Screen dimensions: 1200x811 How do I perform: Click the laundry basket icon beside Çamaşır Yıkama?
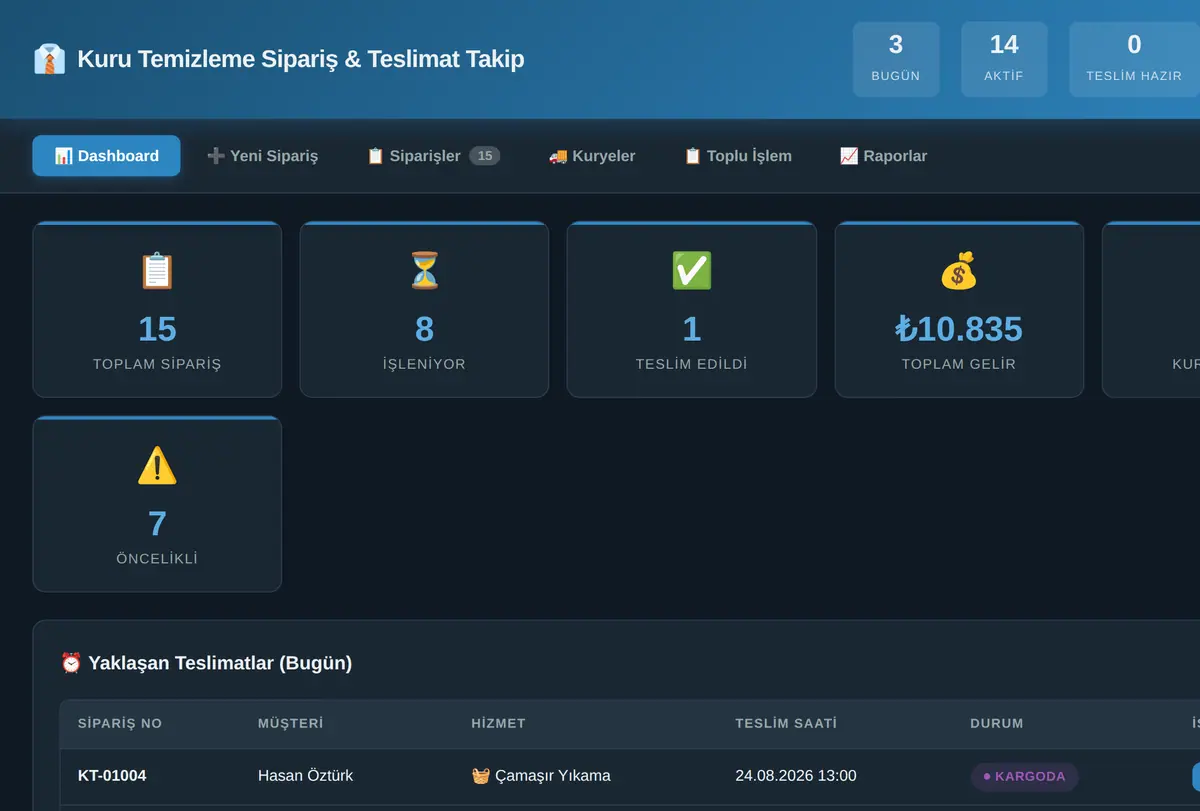481,776
